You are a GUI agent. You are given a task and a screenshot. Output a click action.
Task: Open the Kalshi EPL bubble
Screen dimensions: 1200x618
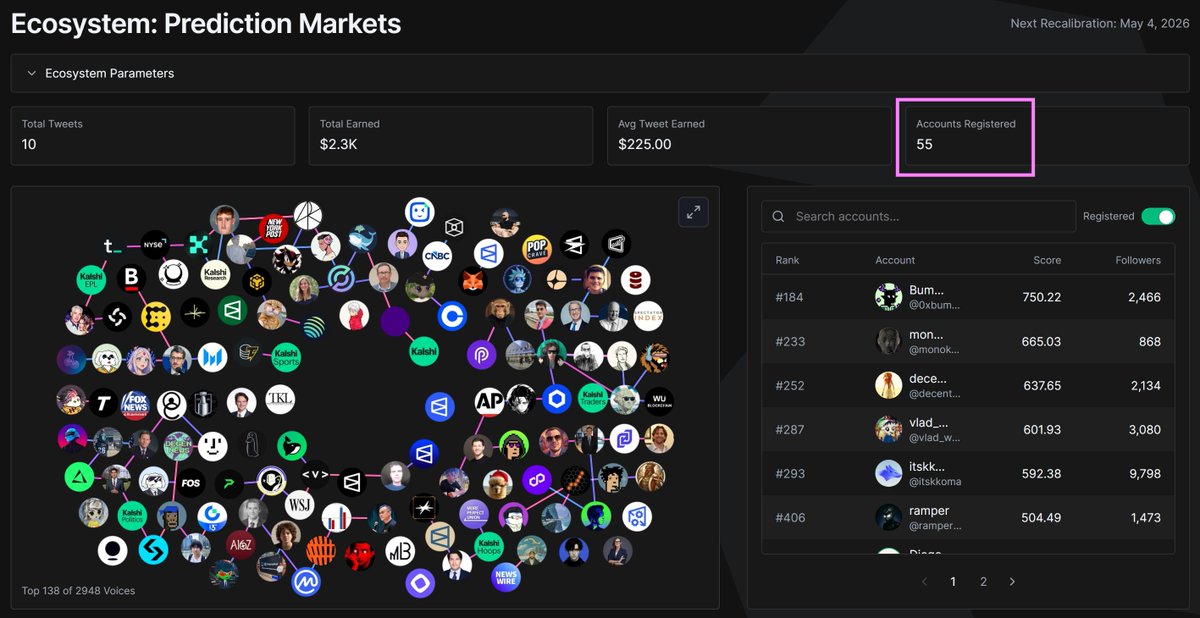coord(92,279)
